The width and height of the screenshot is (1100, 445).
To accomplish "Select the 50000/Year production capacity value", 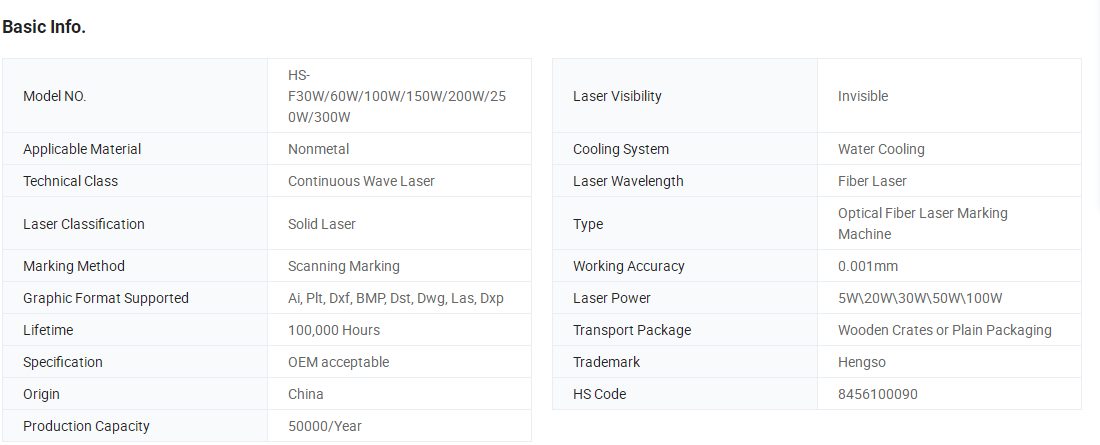I will [325, 426].
